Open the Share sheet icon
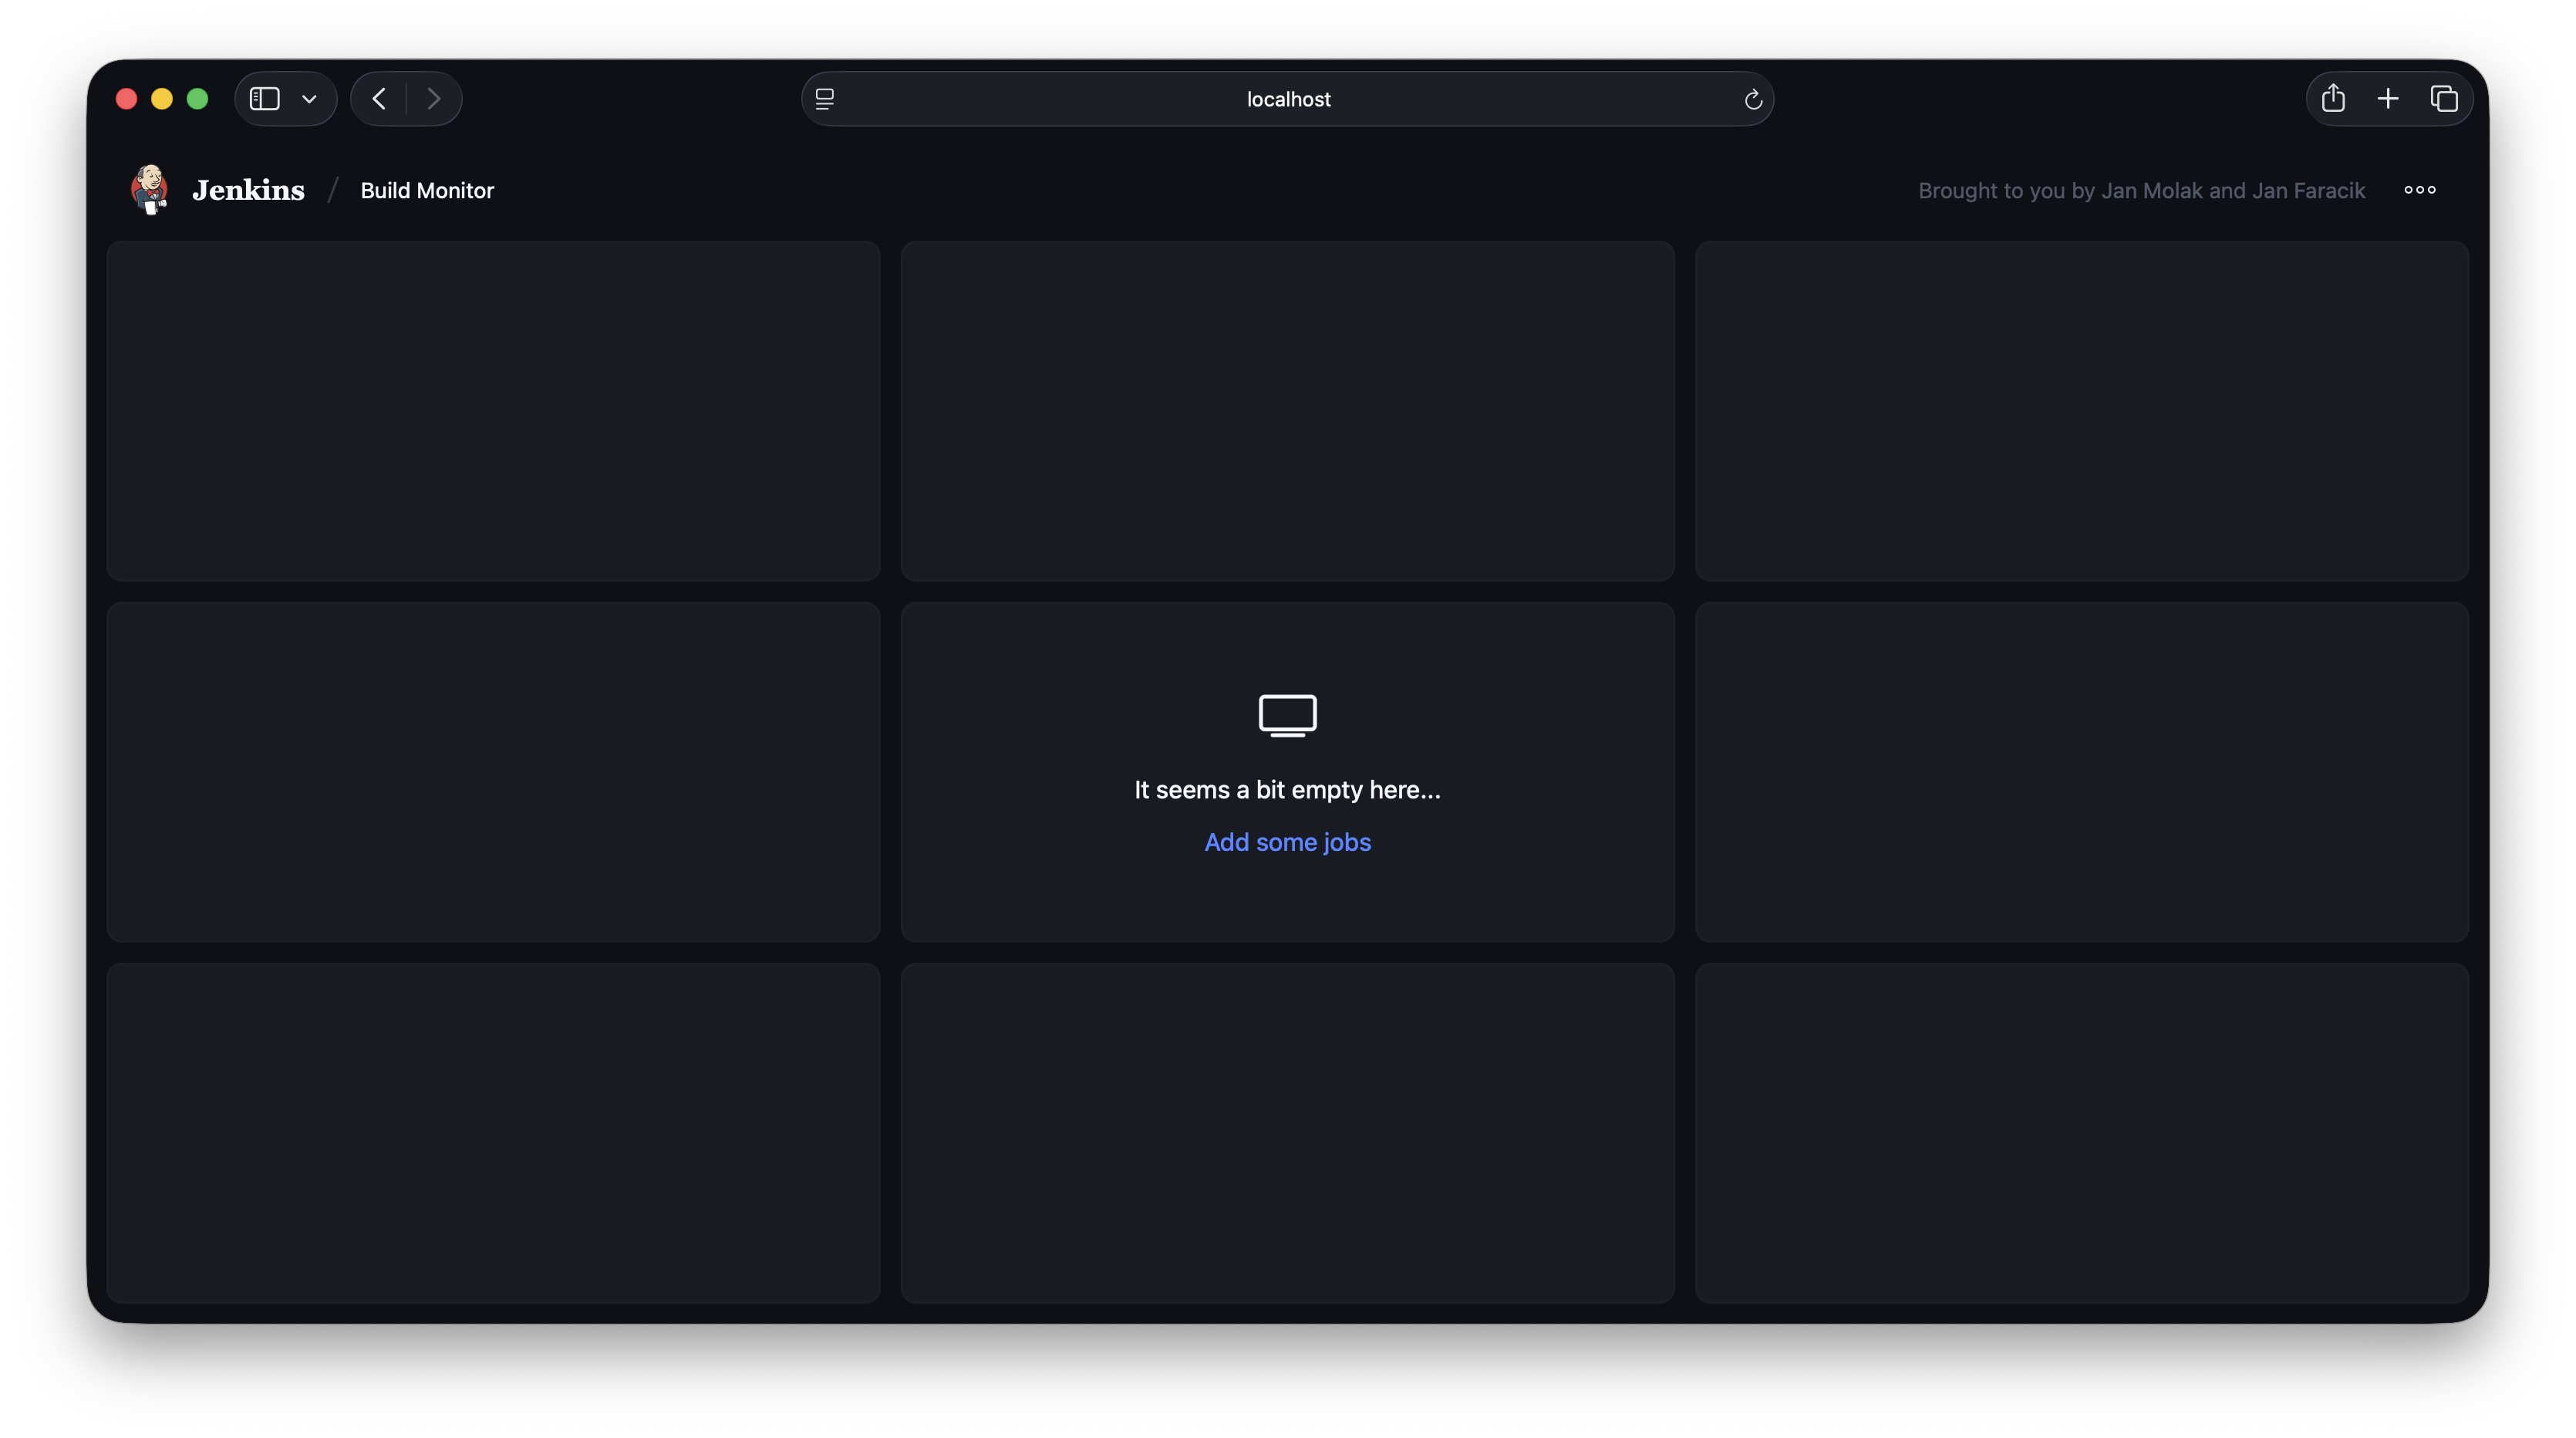2576x1438 pixels. tap(2333, 98)
